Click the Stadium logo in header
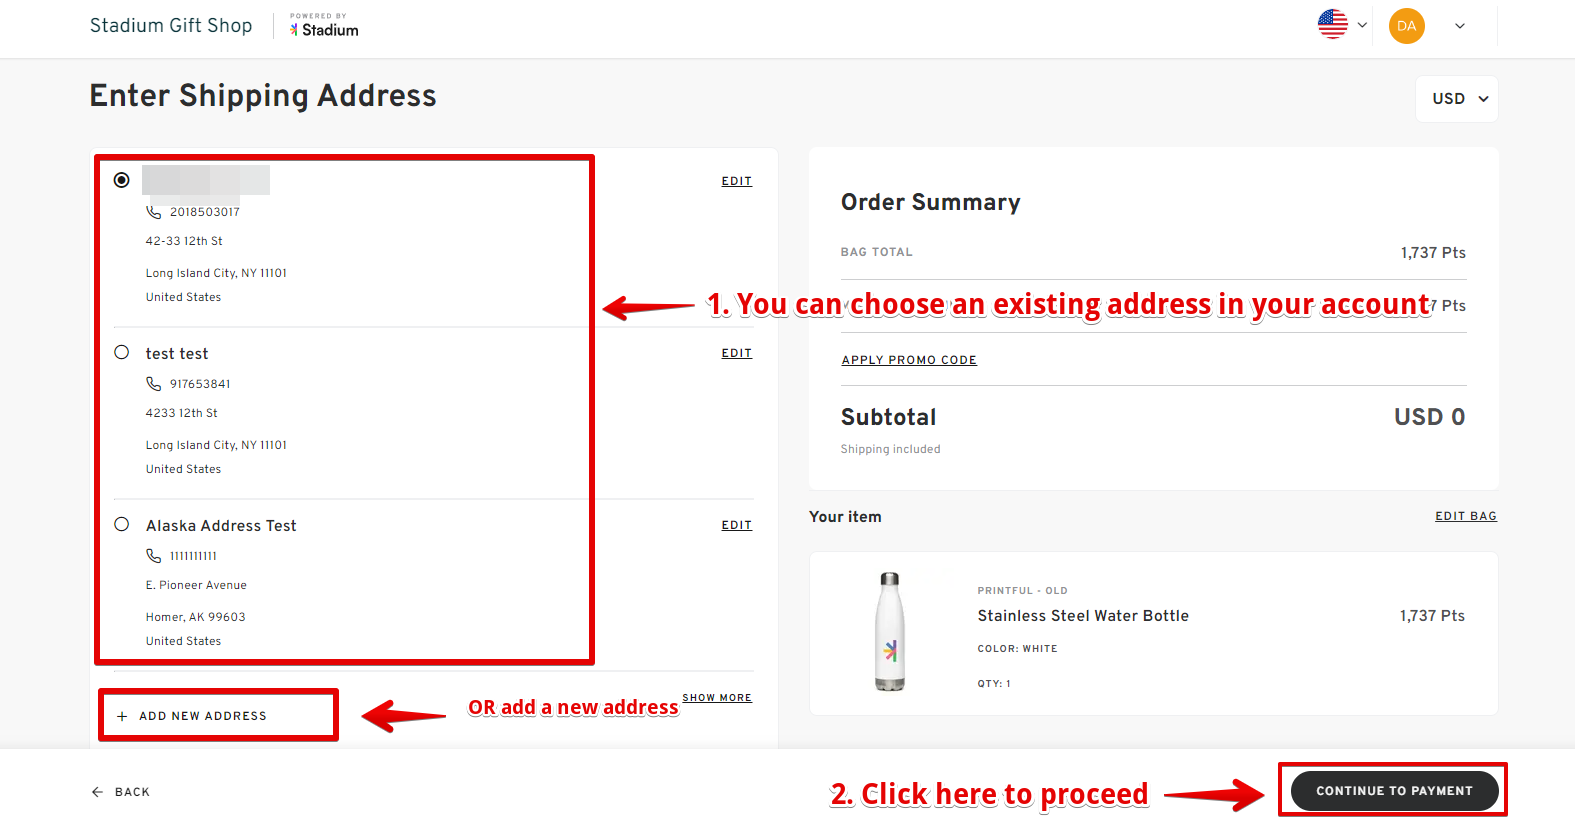This screenshot has width=1575, height=825. tap(324, 26)
